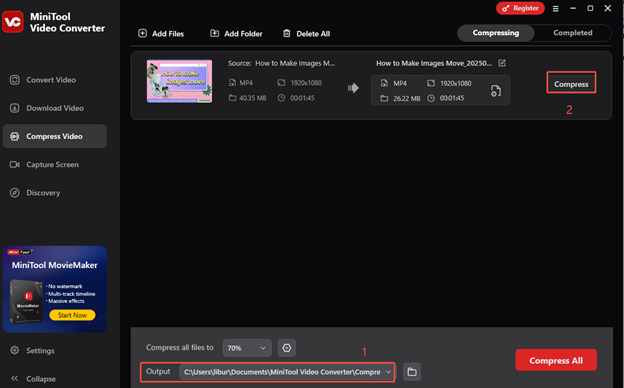Click the Add Files button
624x388 pixels.
point(161,34)
